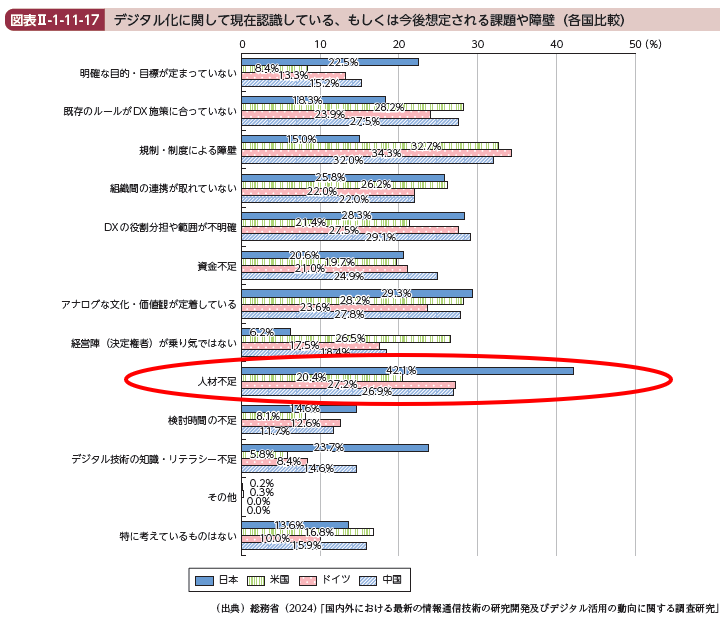Image resolution: width=727 pixels, height=621 pixels.
Task: Click the 出典 総務省 source citation text
Action: (x=466, y=607)
